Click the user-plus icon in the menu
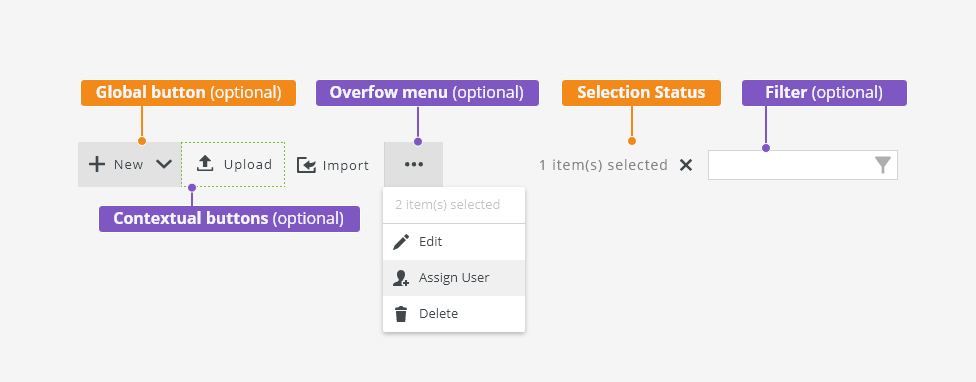The image size is (976, 382). click(x=401, y=277)
